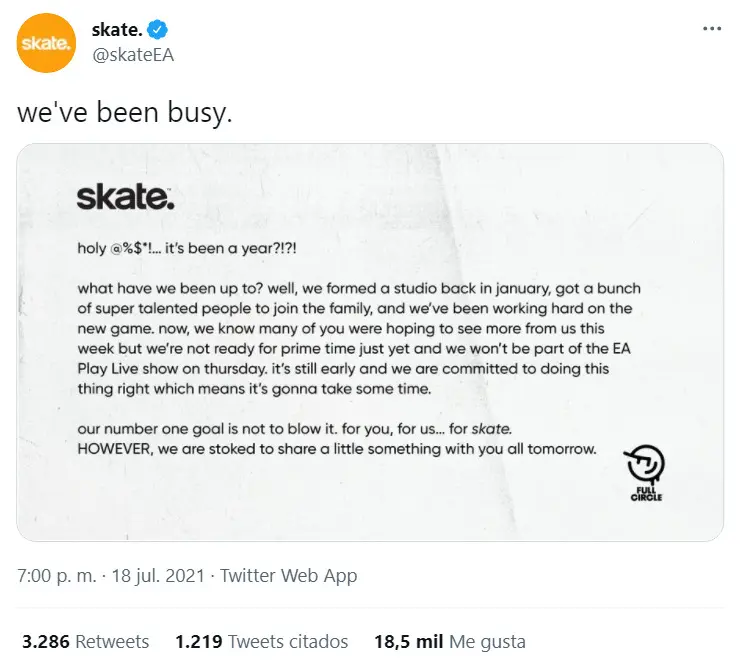This screenshot has height=668, width=744.
Task: Open the attached announcement image
Action: [x=370, y=342]
